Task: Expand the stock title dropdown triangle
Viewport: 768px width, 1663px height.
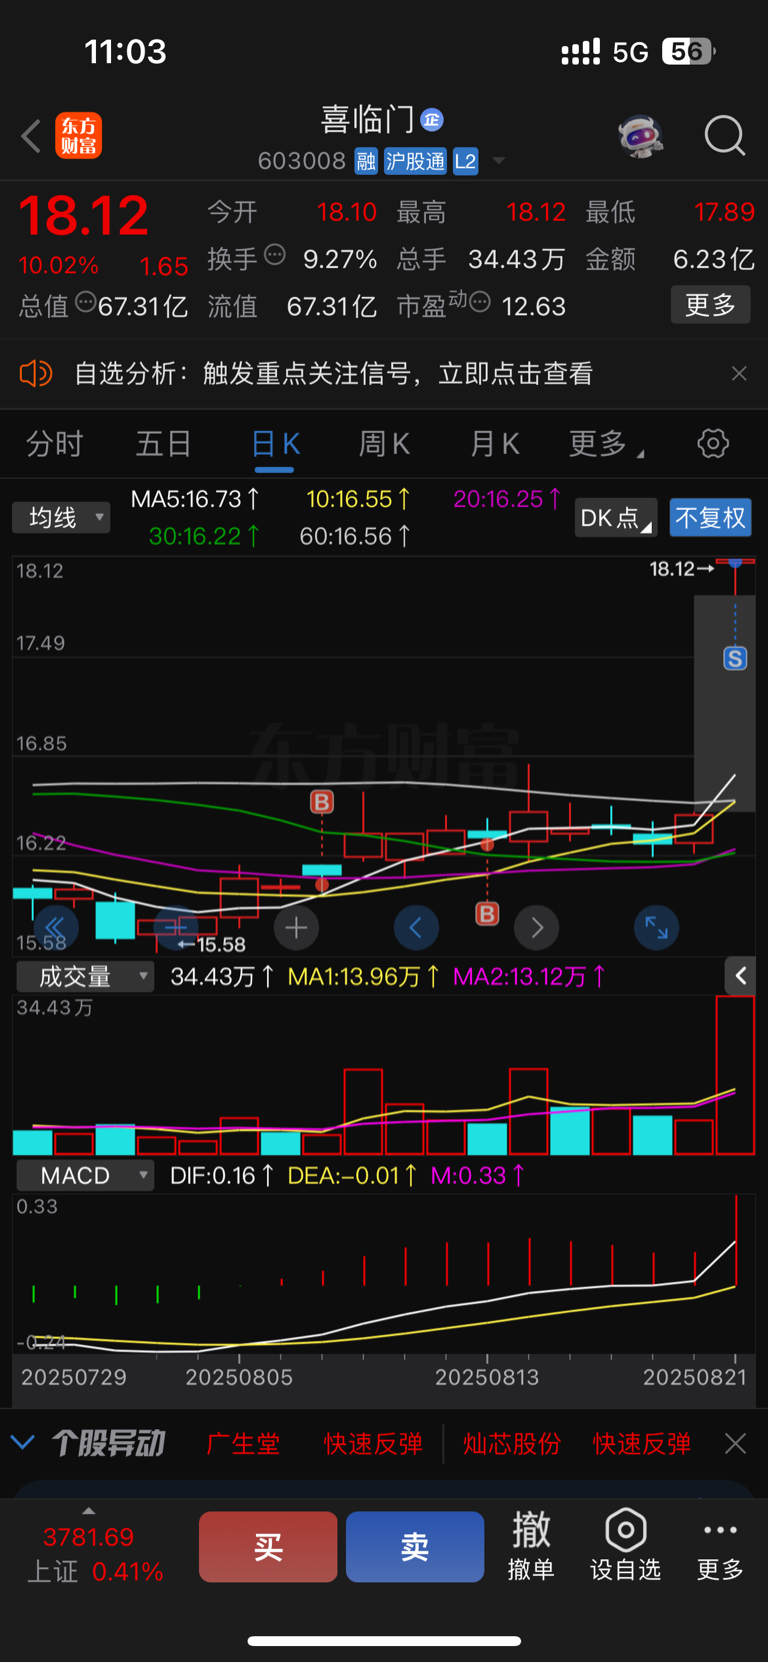Action: tap(498, 161)
